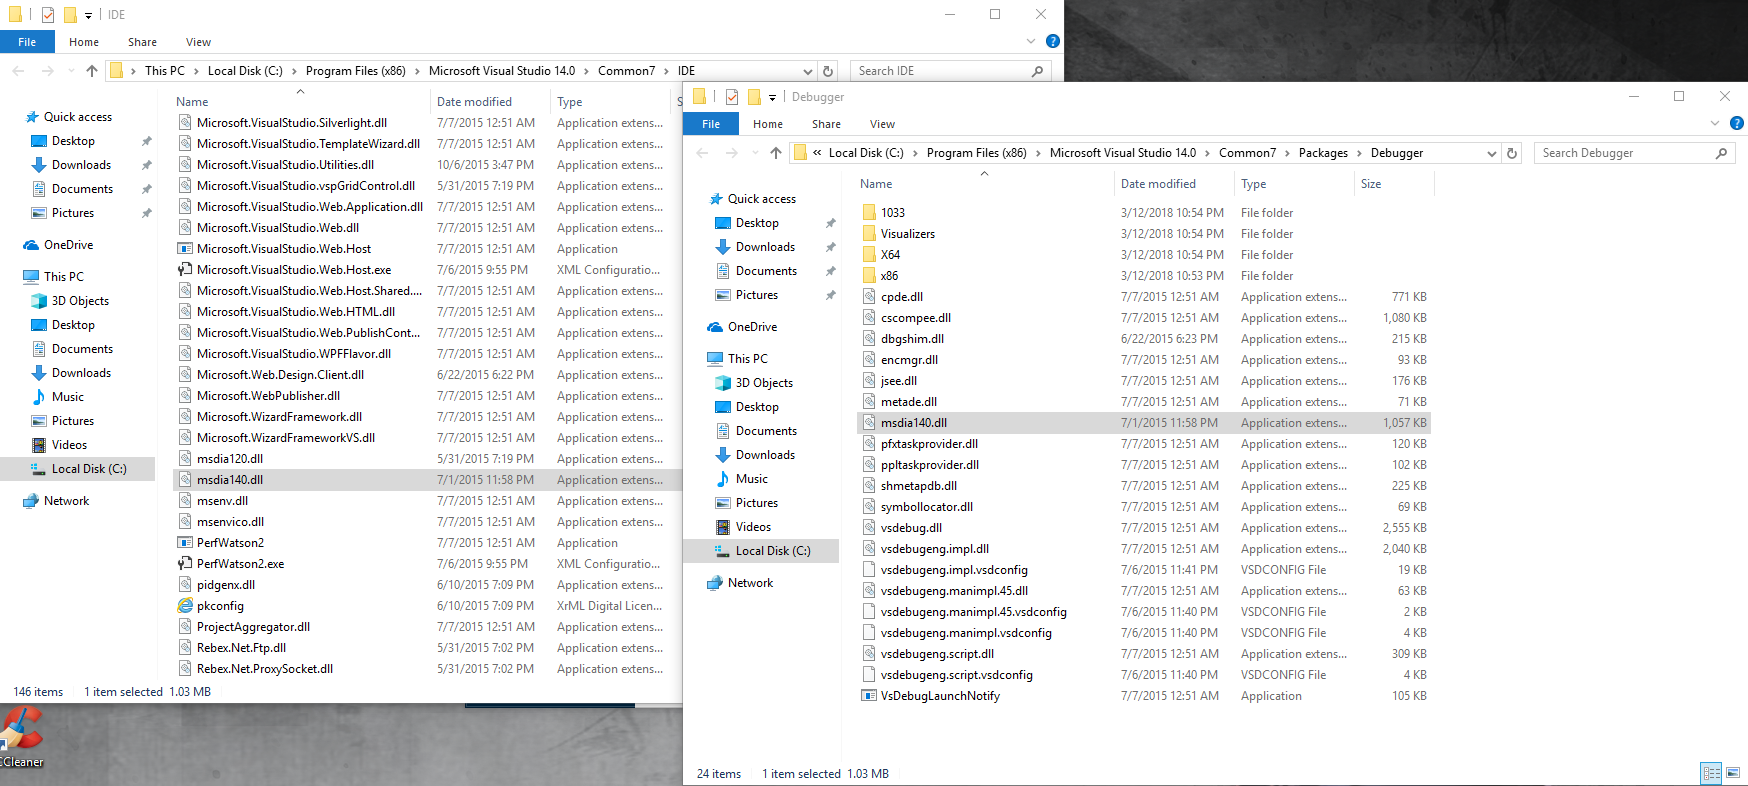Image resolution: width=1748 pixels, height=786 pixels.
Task: Open Properties quick access icon in IDE title bar
Action: pos(48,15)
